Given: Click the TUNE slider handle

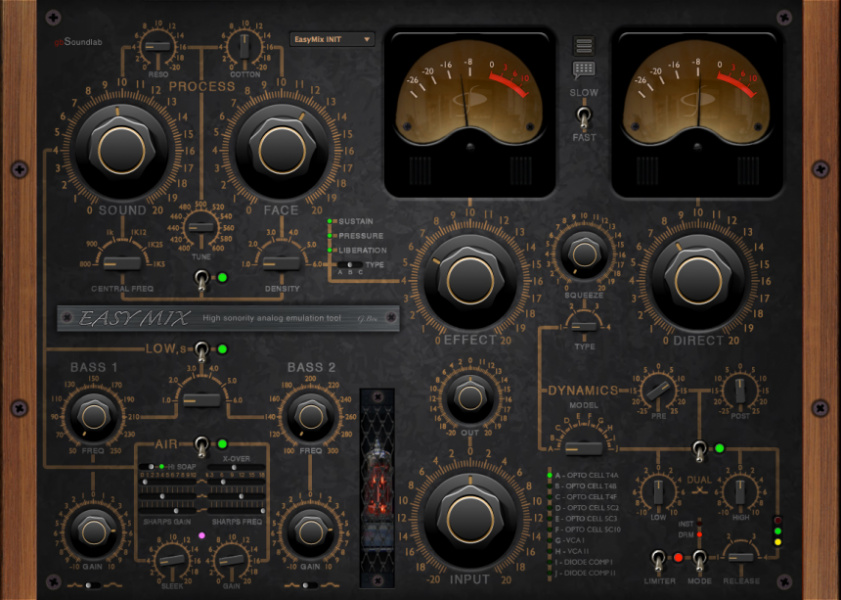Looking at the screenshot, I should pyautogui.click(x=201, y=227).
